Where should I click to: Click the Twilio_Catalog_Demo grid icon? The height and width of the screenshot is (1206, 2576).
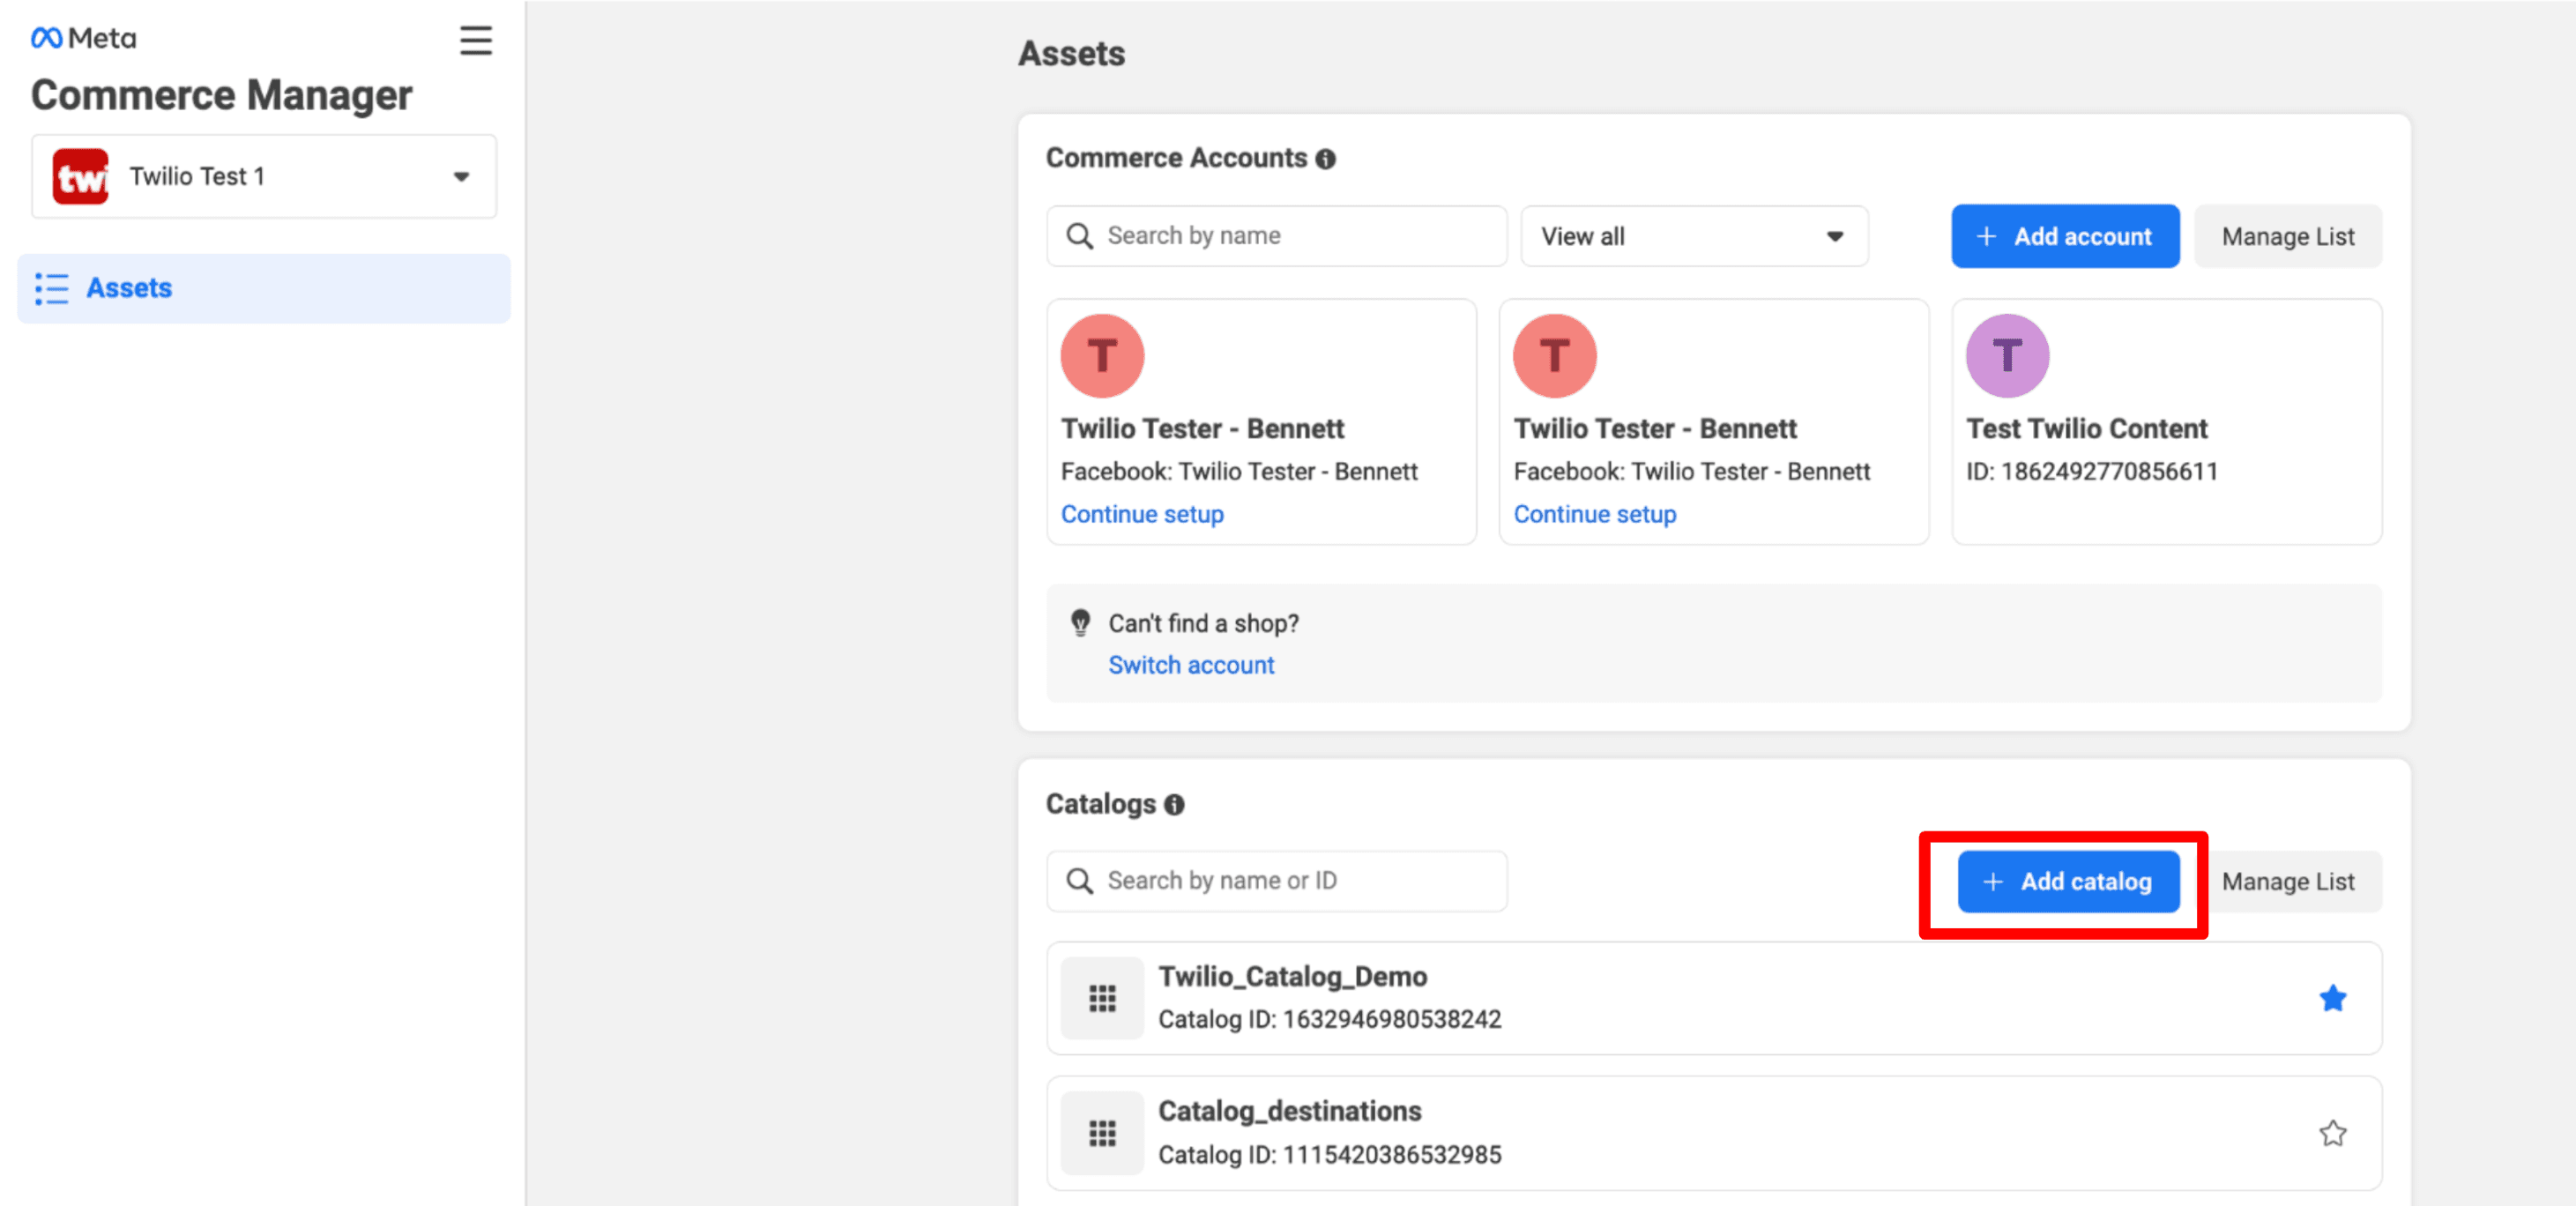1101,997
